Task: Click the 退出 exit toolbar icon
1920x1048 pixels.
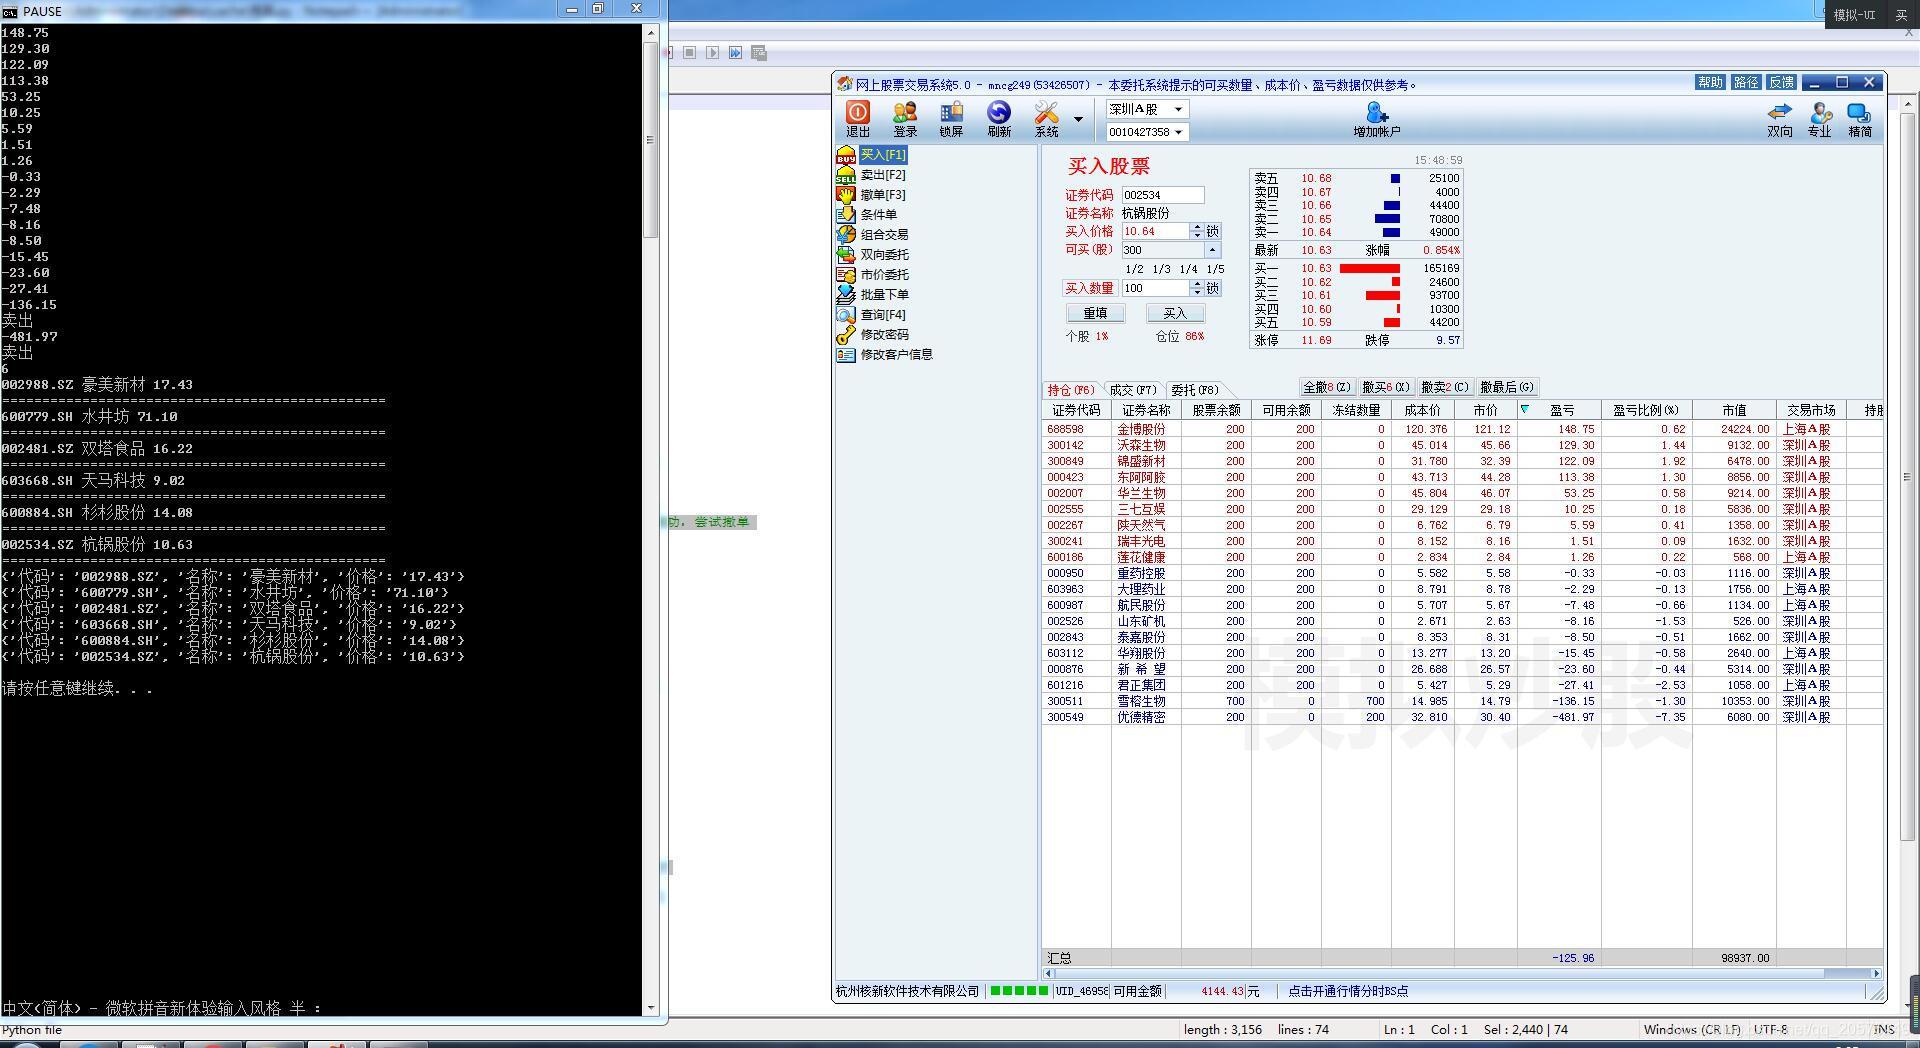Action: [x=858, y=118]
